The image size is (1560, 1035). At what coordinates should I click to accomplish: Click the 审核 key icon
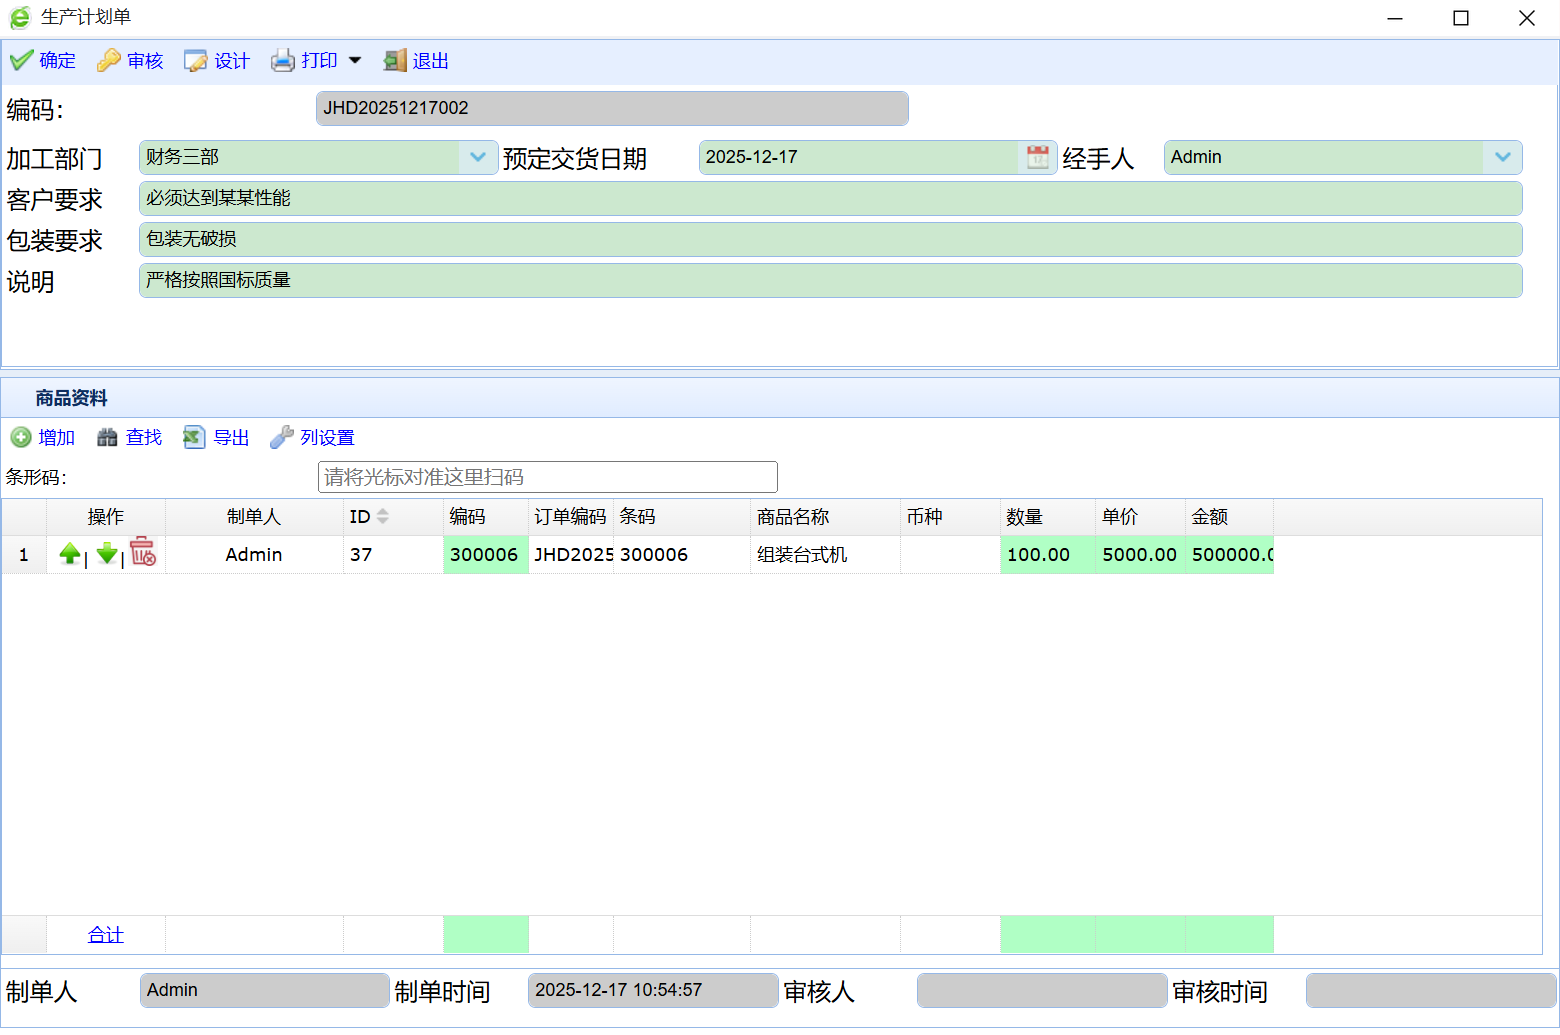pyautogui.click(x=109, y=61)
